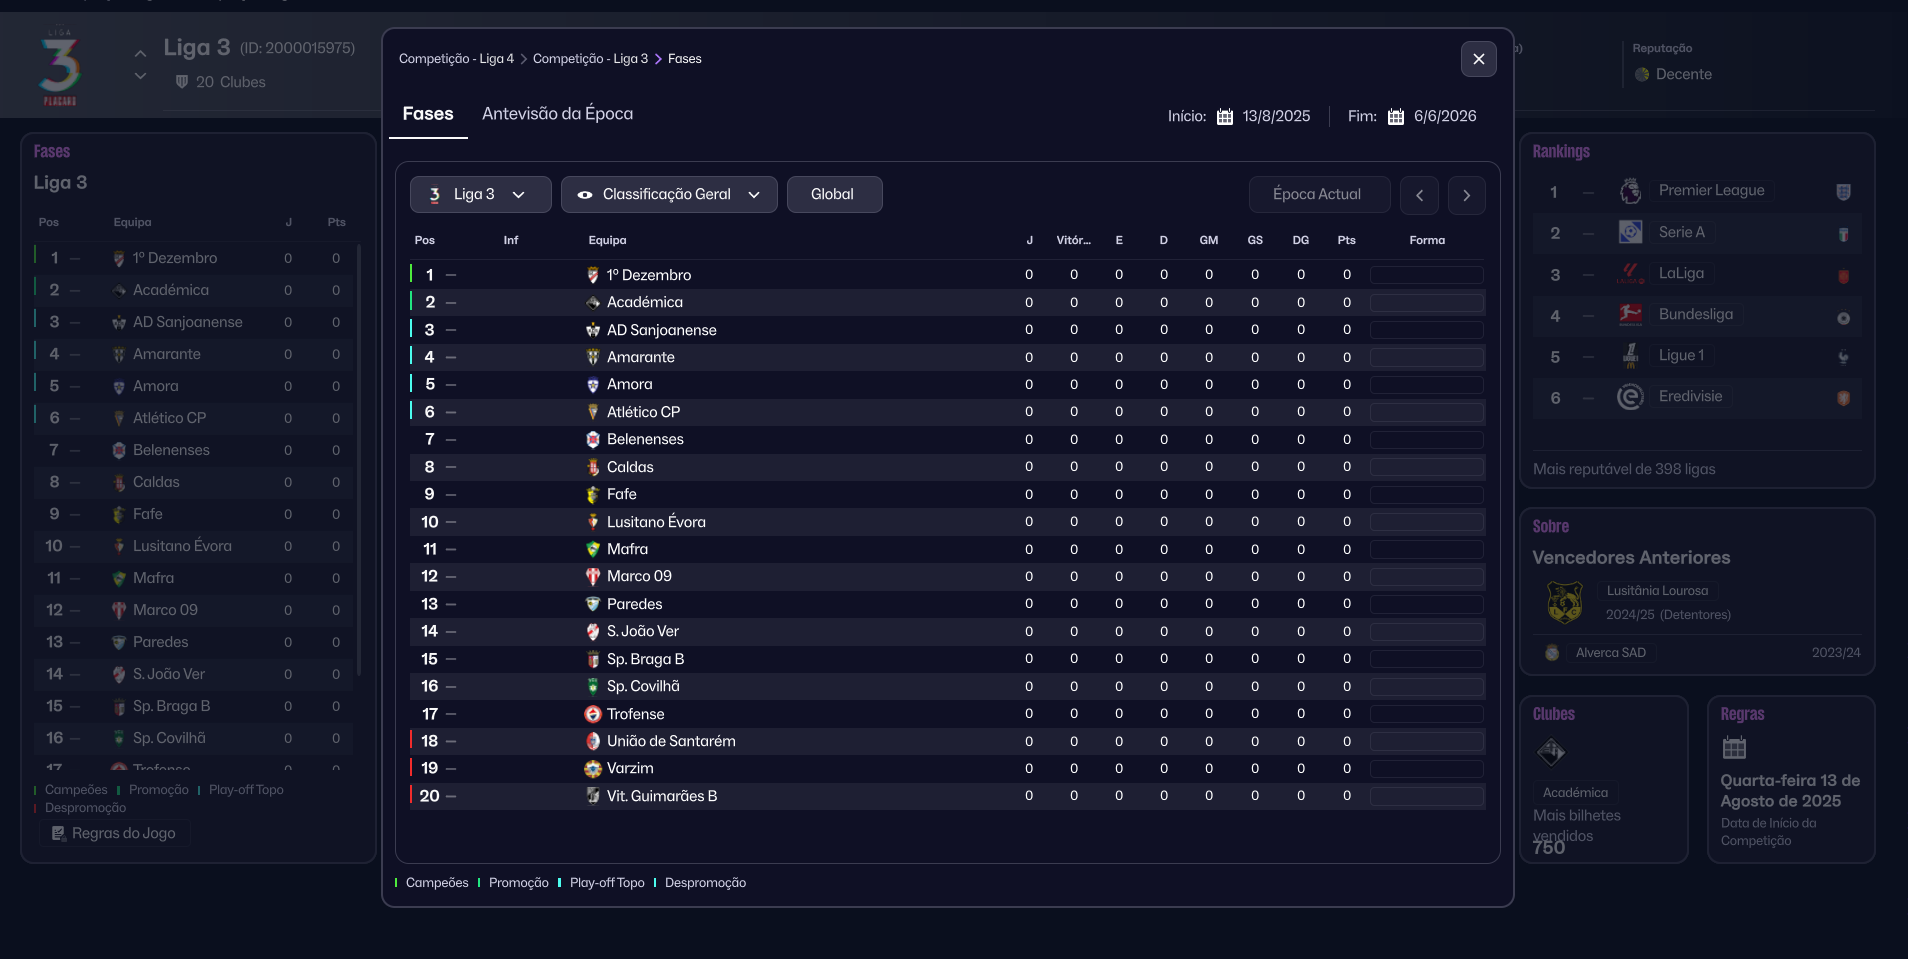
Task: Click the Regras calendar icon
Action: point(1734,748)
